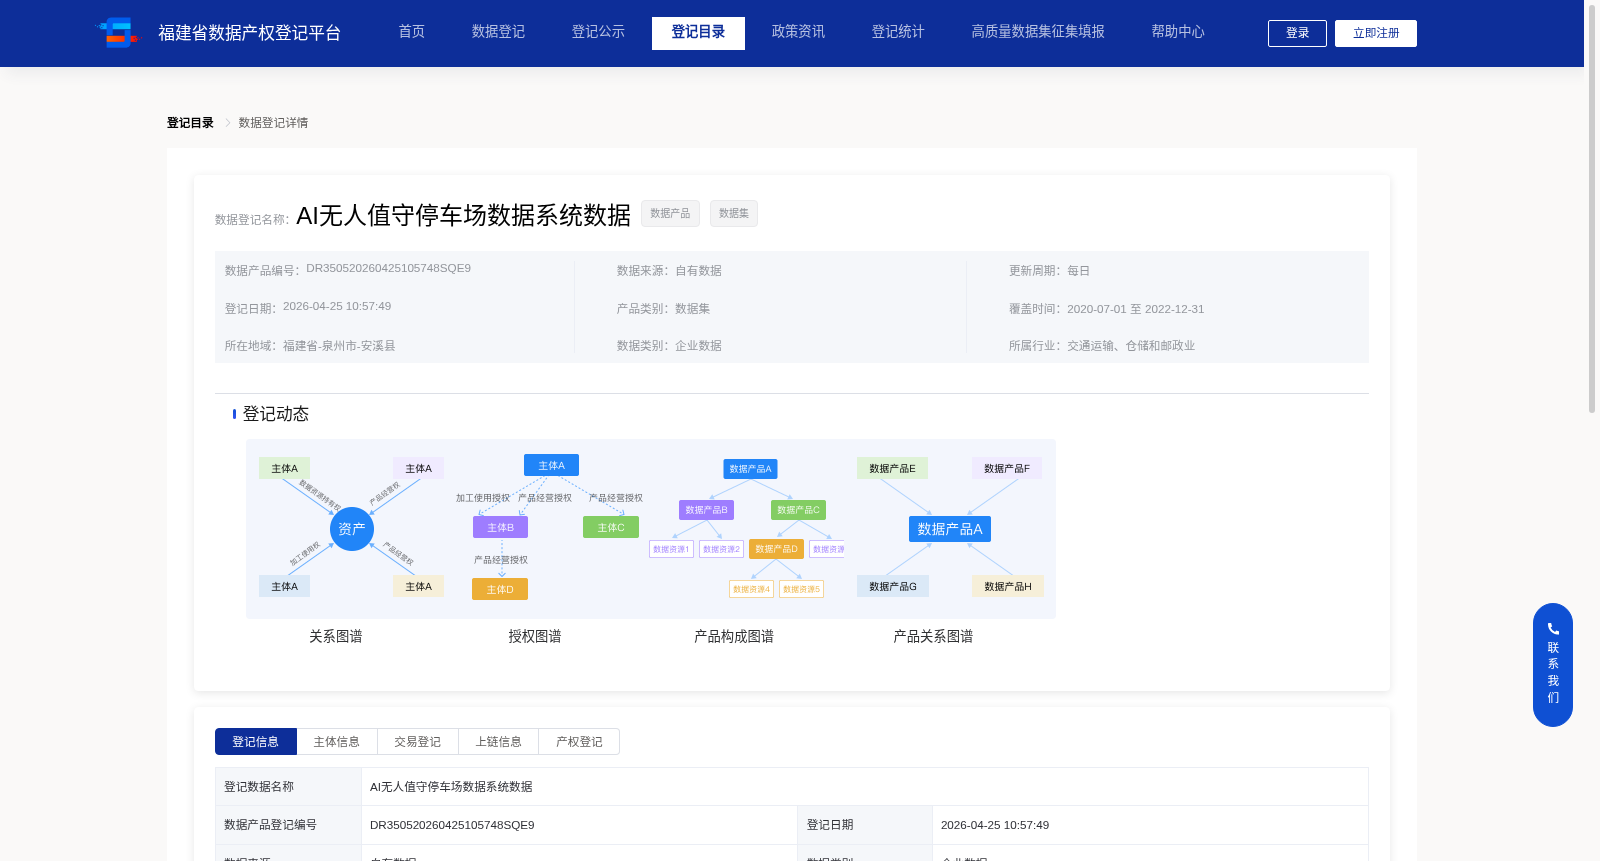
Task: Click the 福建省数据产权登记平台 site title
Action: point(250,33)
